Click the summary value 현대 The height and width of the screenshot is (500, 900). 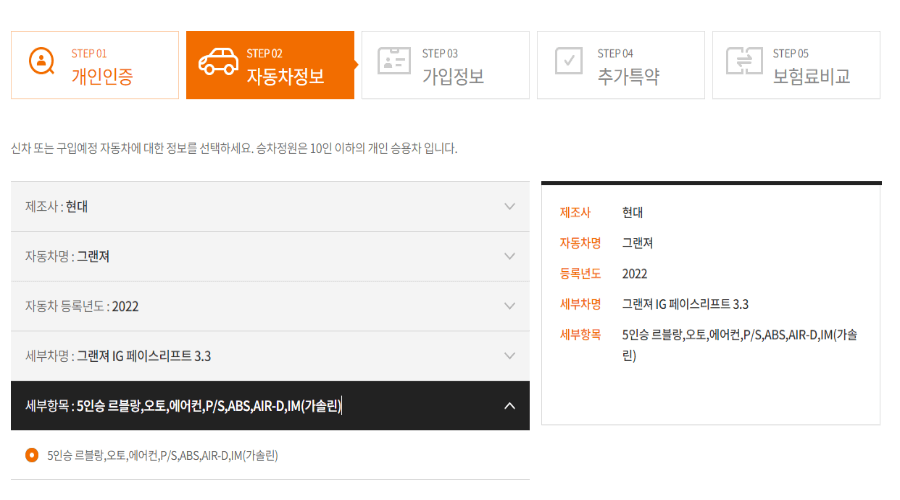[633, 212]
